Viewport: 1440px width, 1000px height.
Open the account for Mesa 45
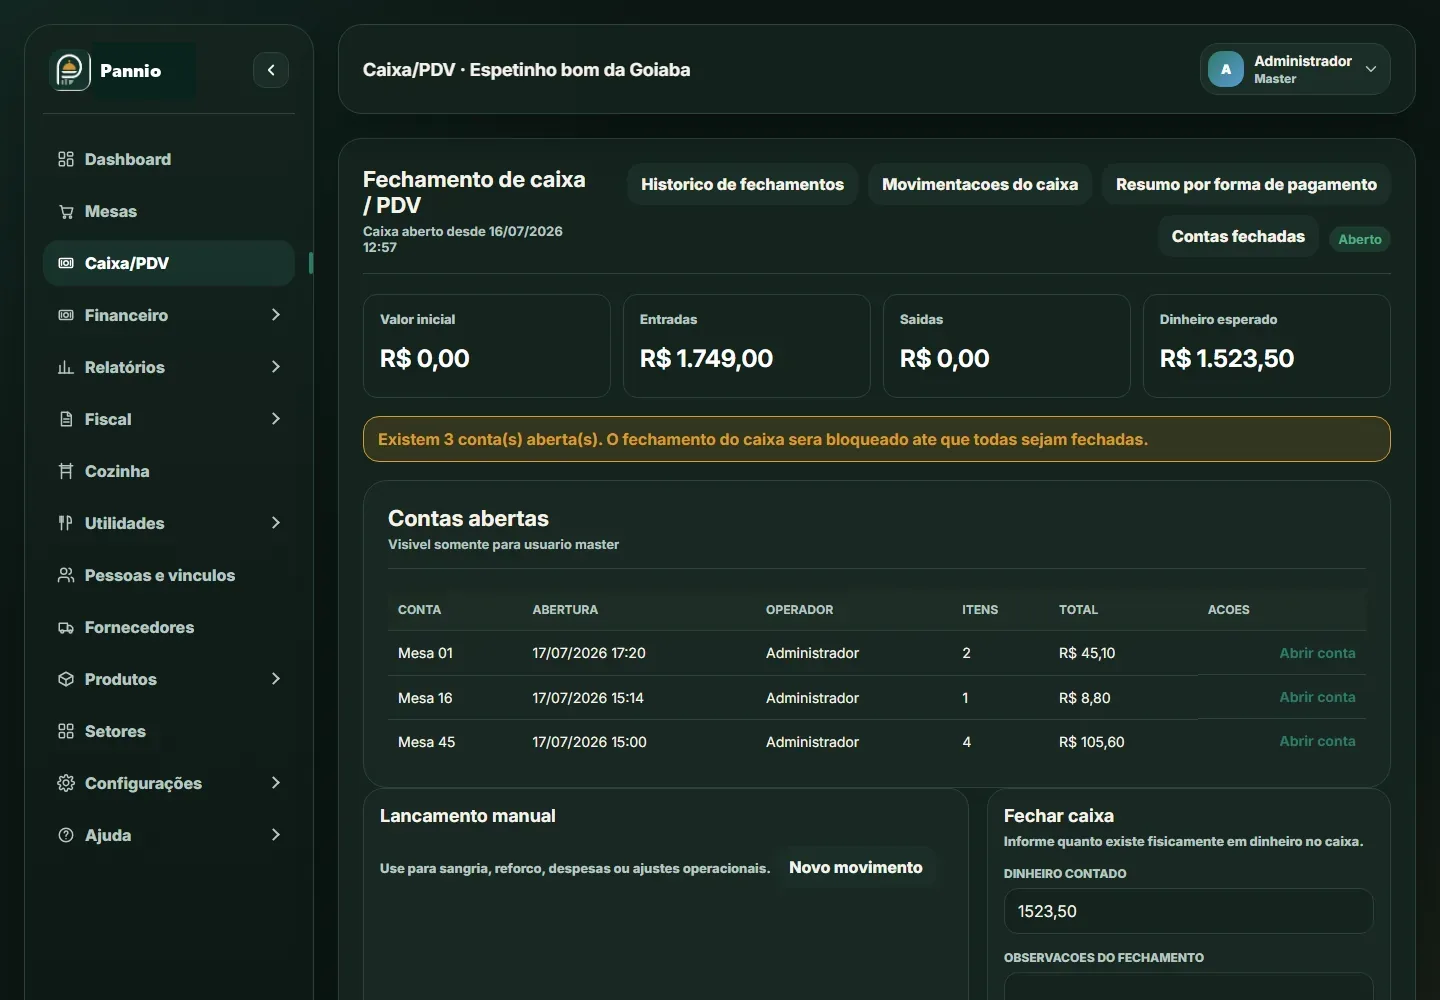1317,741
